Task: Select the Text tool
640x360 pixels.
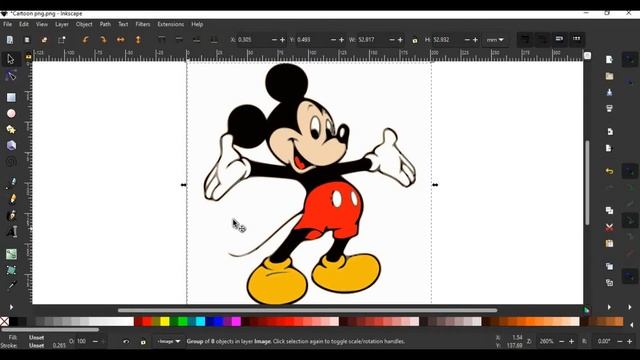Action: tap(11, 232)
